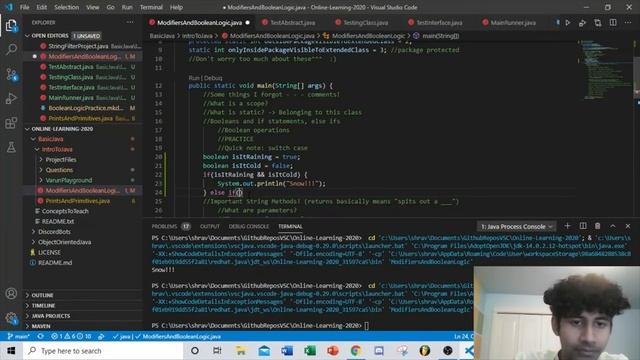Screen dimensions: 640x360
Task: Open the Accounts menu icon
Action: 11,293
